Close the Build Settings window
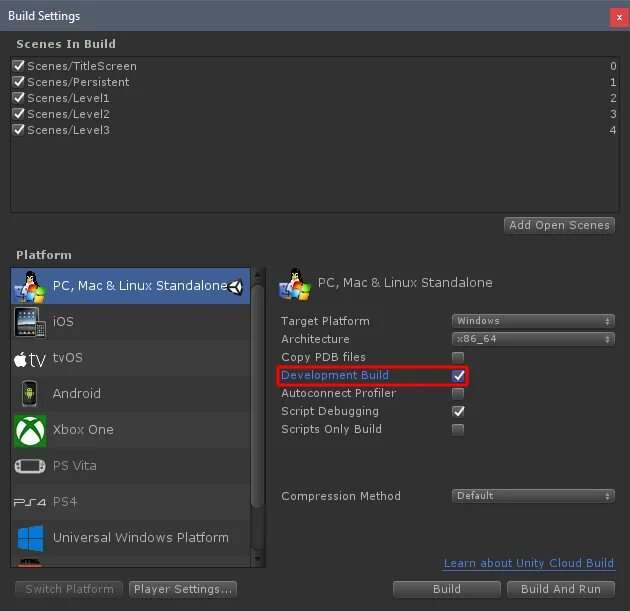 coord(619,17)
